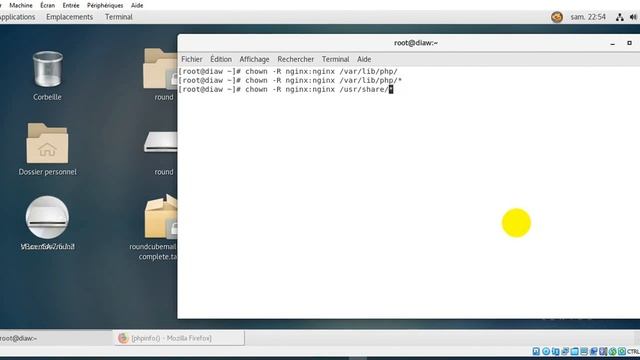
Task: Open the Terminal app menu in GNOME panel
Action: pos(118,17)
